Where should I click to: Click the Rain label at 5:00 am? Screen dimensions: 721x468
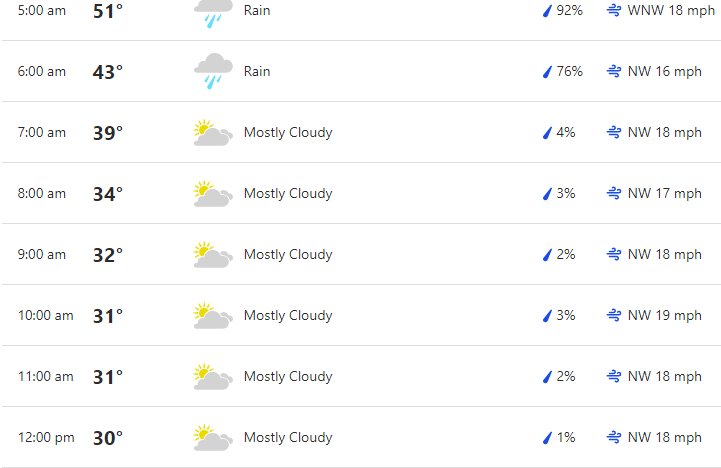257,10
